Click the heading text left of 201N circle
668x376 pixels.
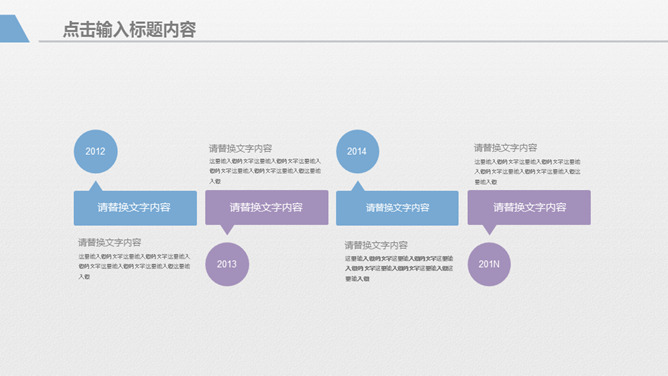(x=376, y=245)
